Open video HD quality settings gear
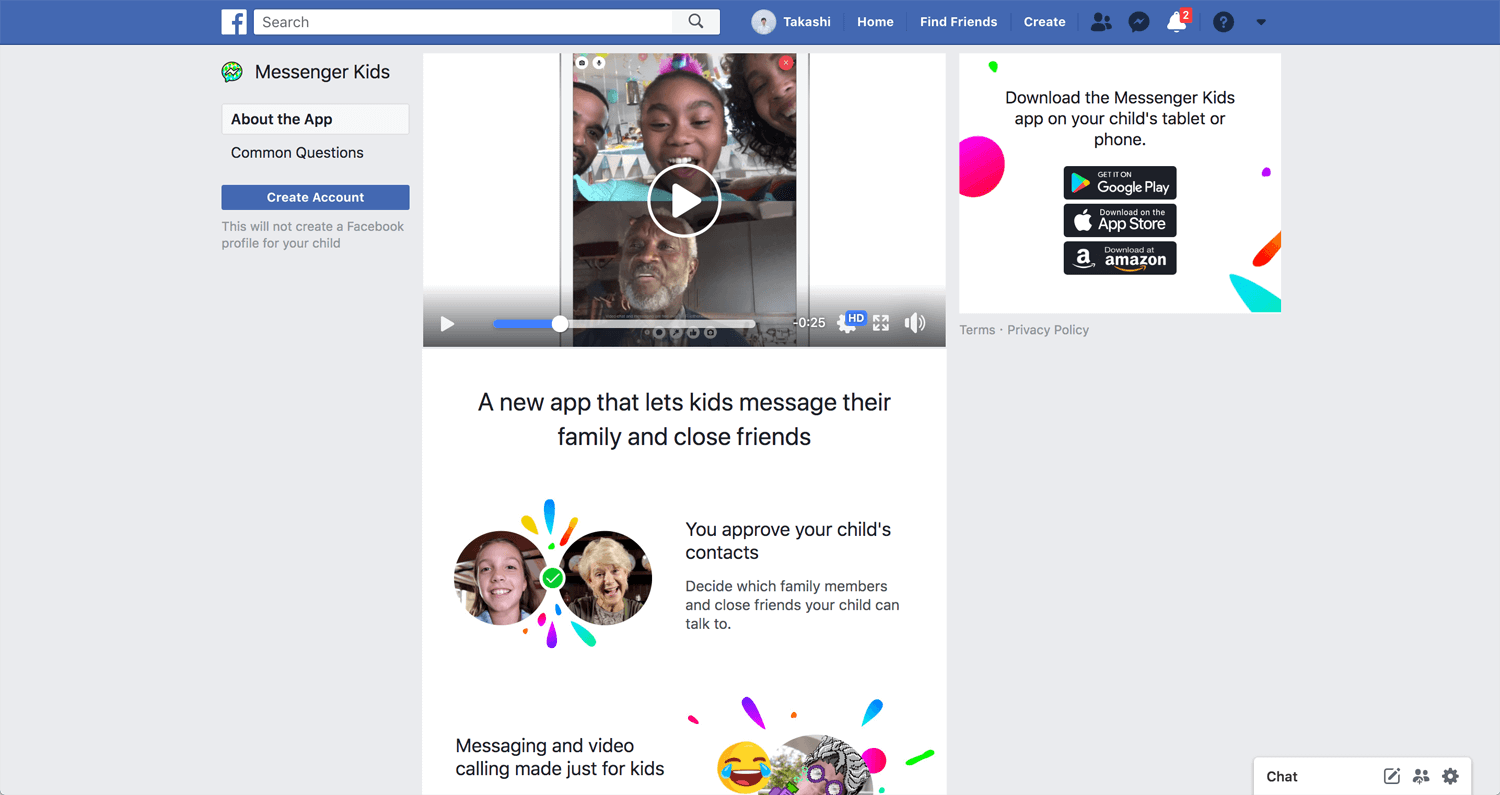The height and width of the screenshot is (795, 1500). (x=850, y=322)
